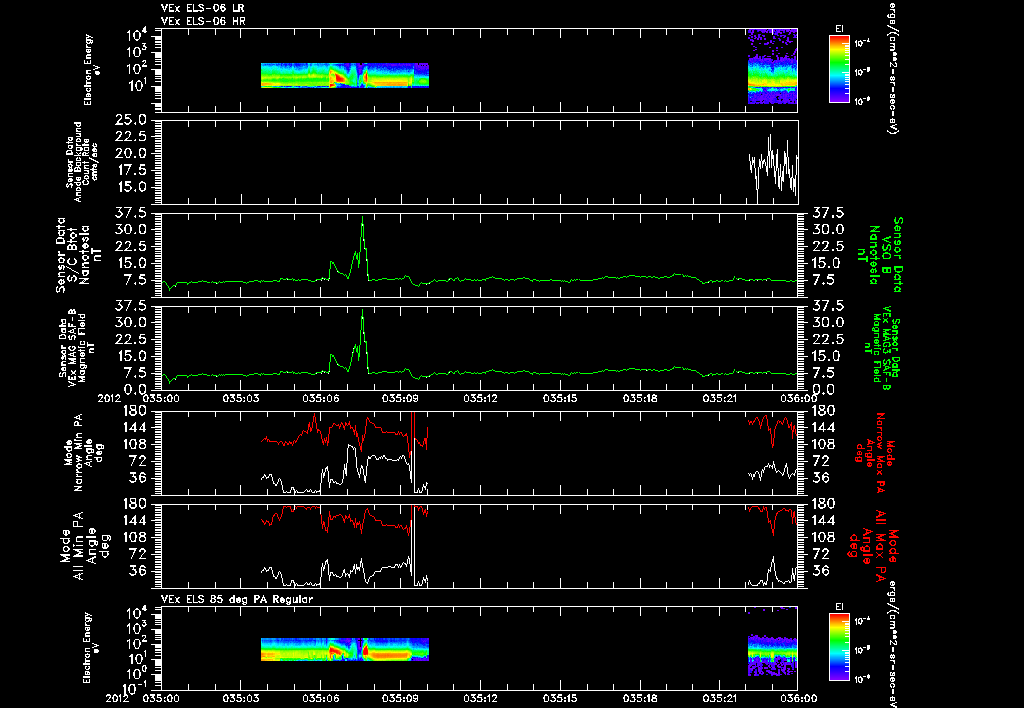Click the "10⁻¹" tick on the 85 deg PA energy axis
This screenshot has height=708, width=1024.
133,688
